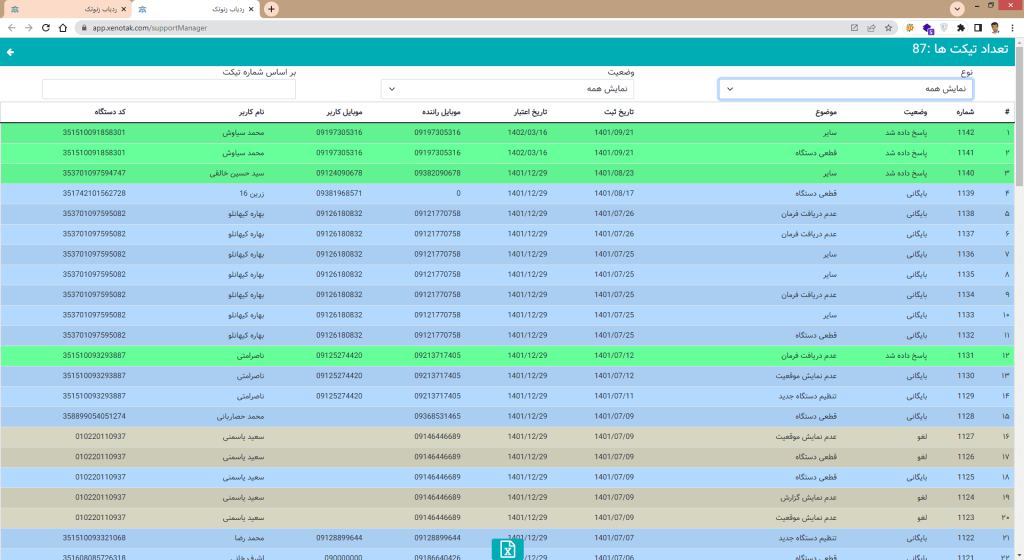This screenshot has height=560, width=1024.
Task: Click the address bar URL app.xenotak.com
Action: click(150, 28)
